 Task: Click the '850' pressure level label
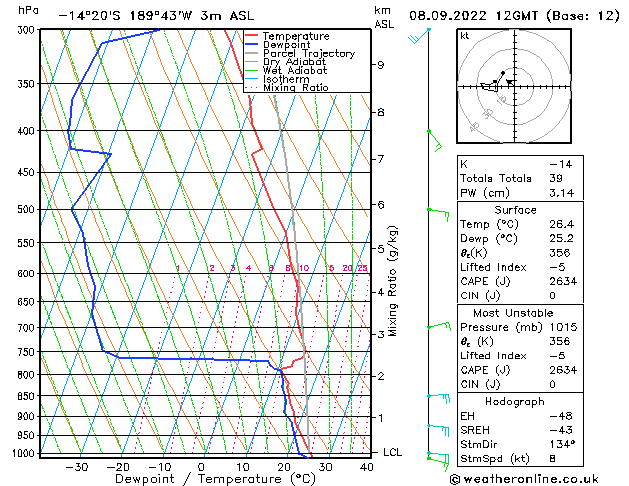coord(26,396)
